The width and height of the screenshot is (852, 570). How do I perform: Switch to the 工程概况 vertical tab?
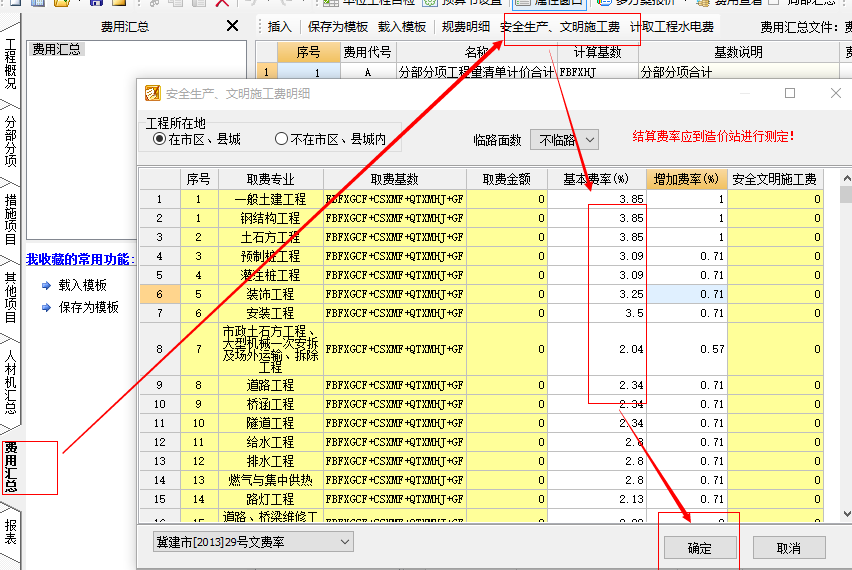pos(10,64)
